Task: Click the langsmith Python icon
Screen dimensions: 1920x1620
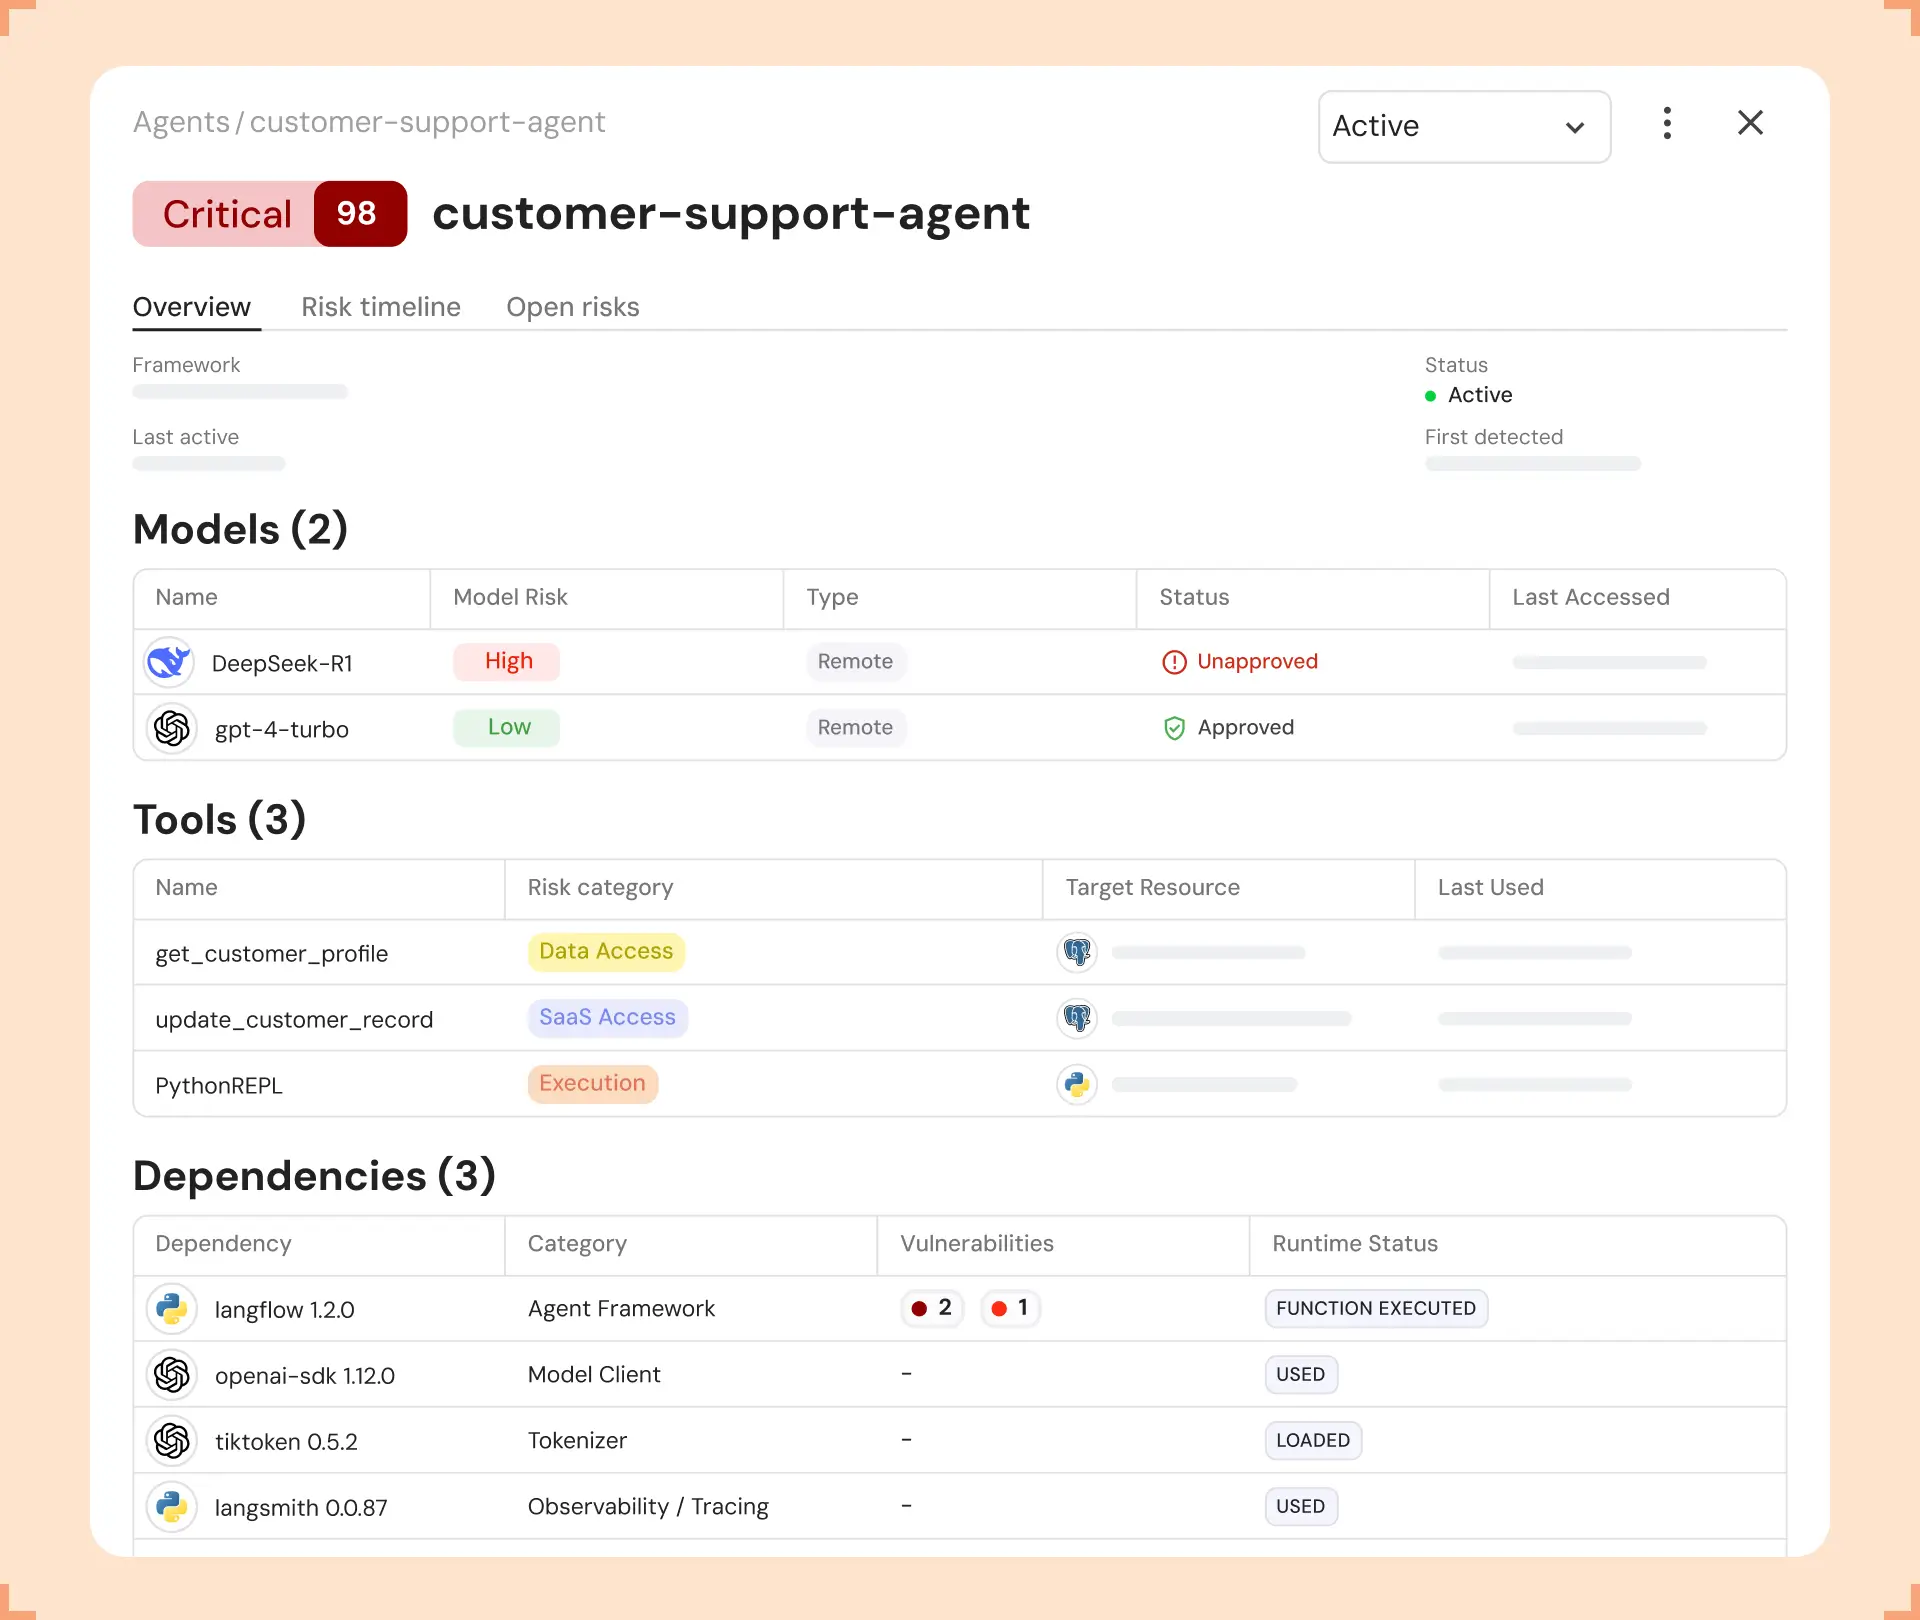Action: (171, 1506)
